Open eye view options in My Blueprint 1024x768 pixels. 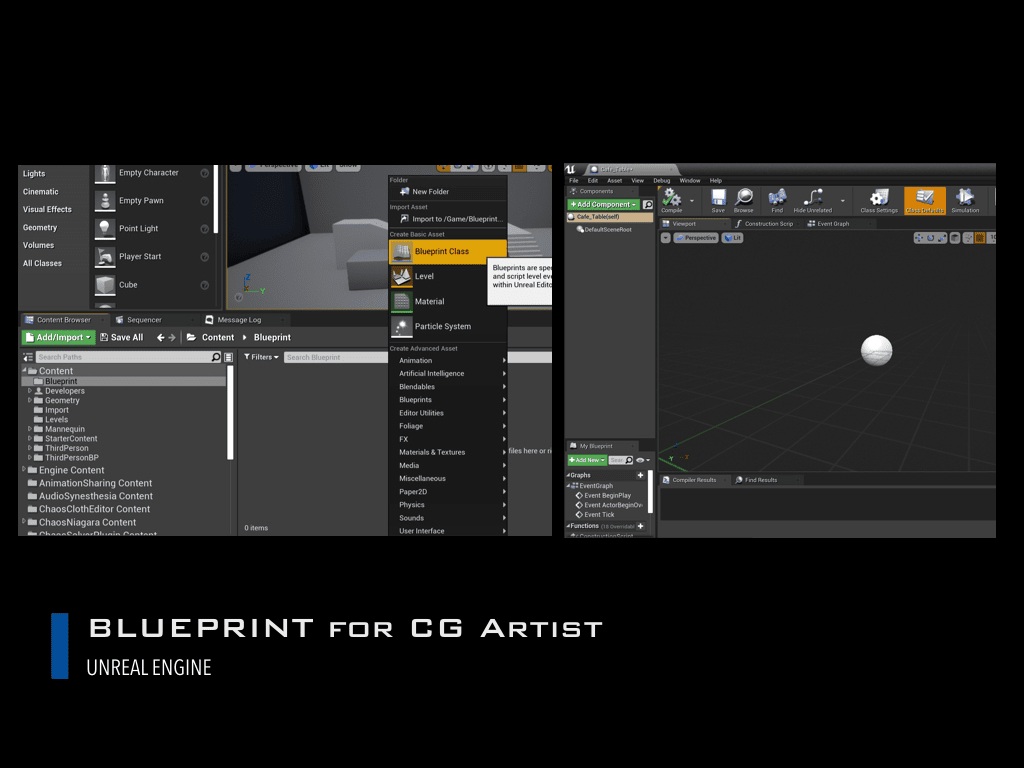coord(643,460)
